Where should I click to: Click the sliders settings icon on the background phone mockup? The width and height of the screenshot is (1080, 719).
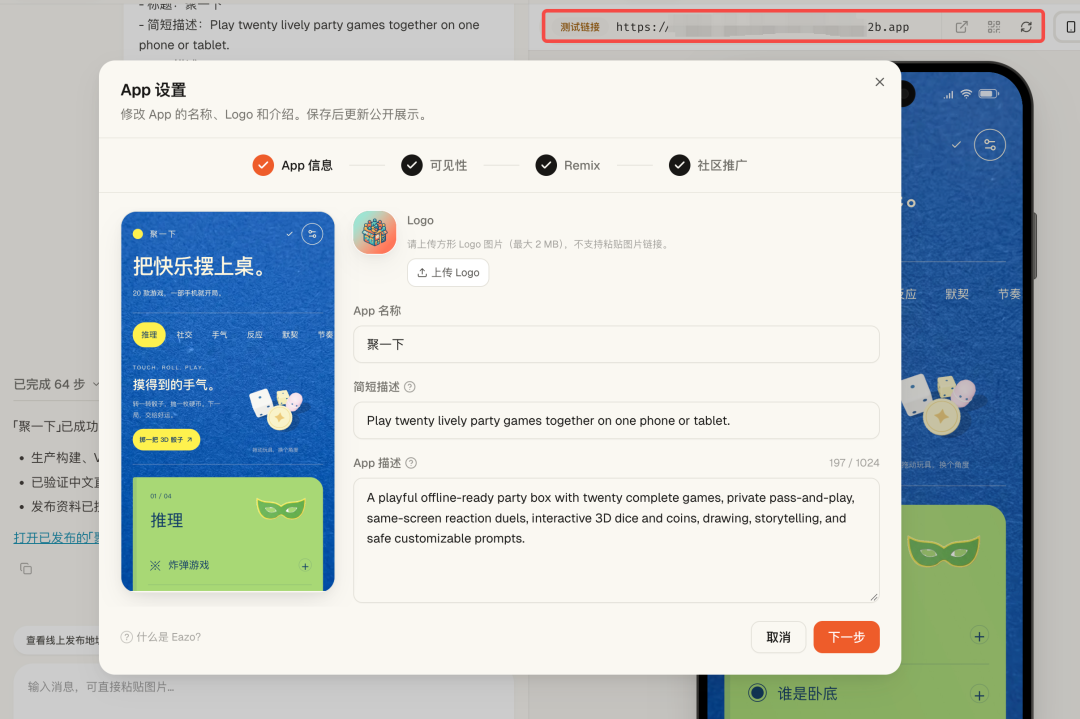(990, 145)
